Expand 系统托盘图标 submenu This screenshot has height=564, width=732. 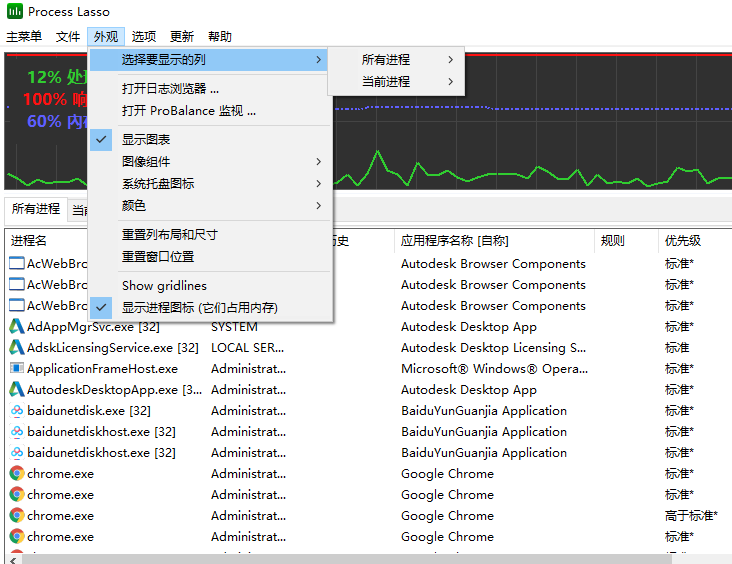click(x=210, y=183)
